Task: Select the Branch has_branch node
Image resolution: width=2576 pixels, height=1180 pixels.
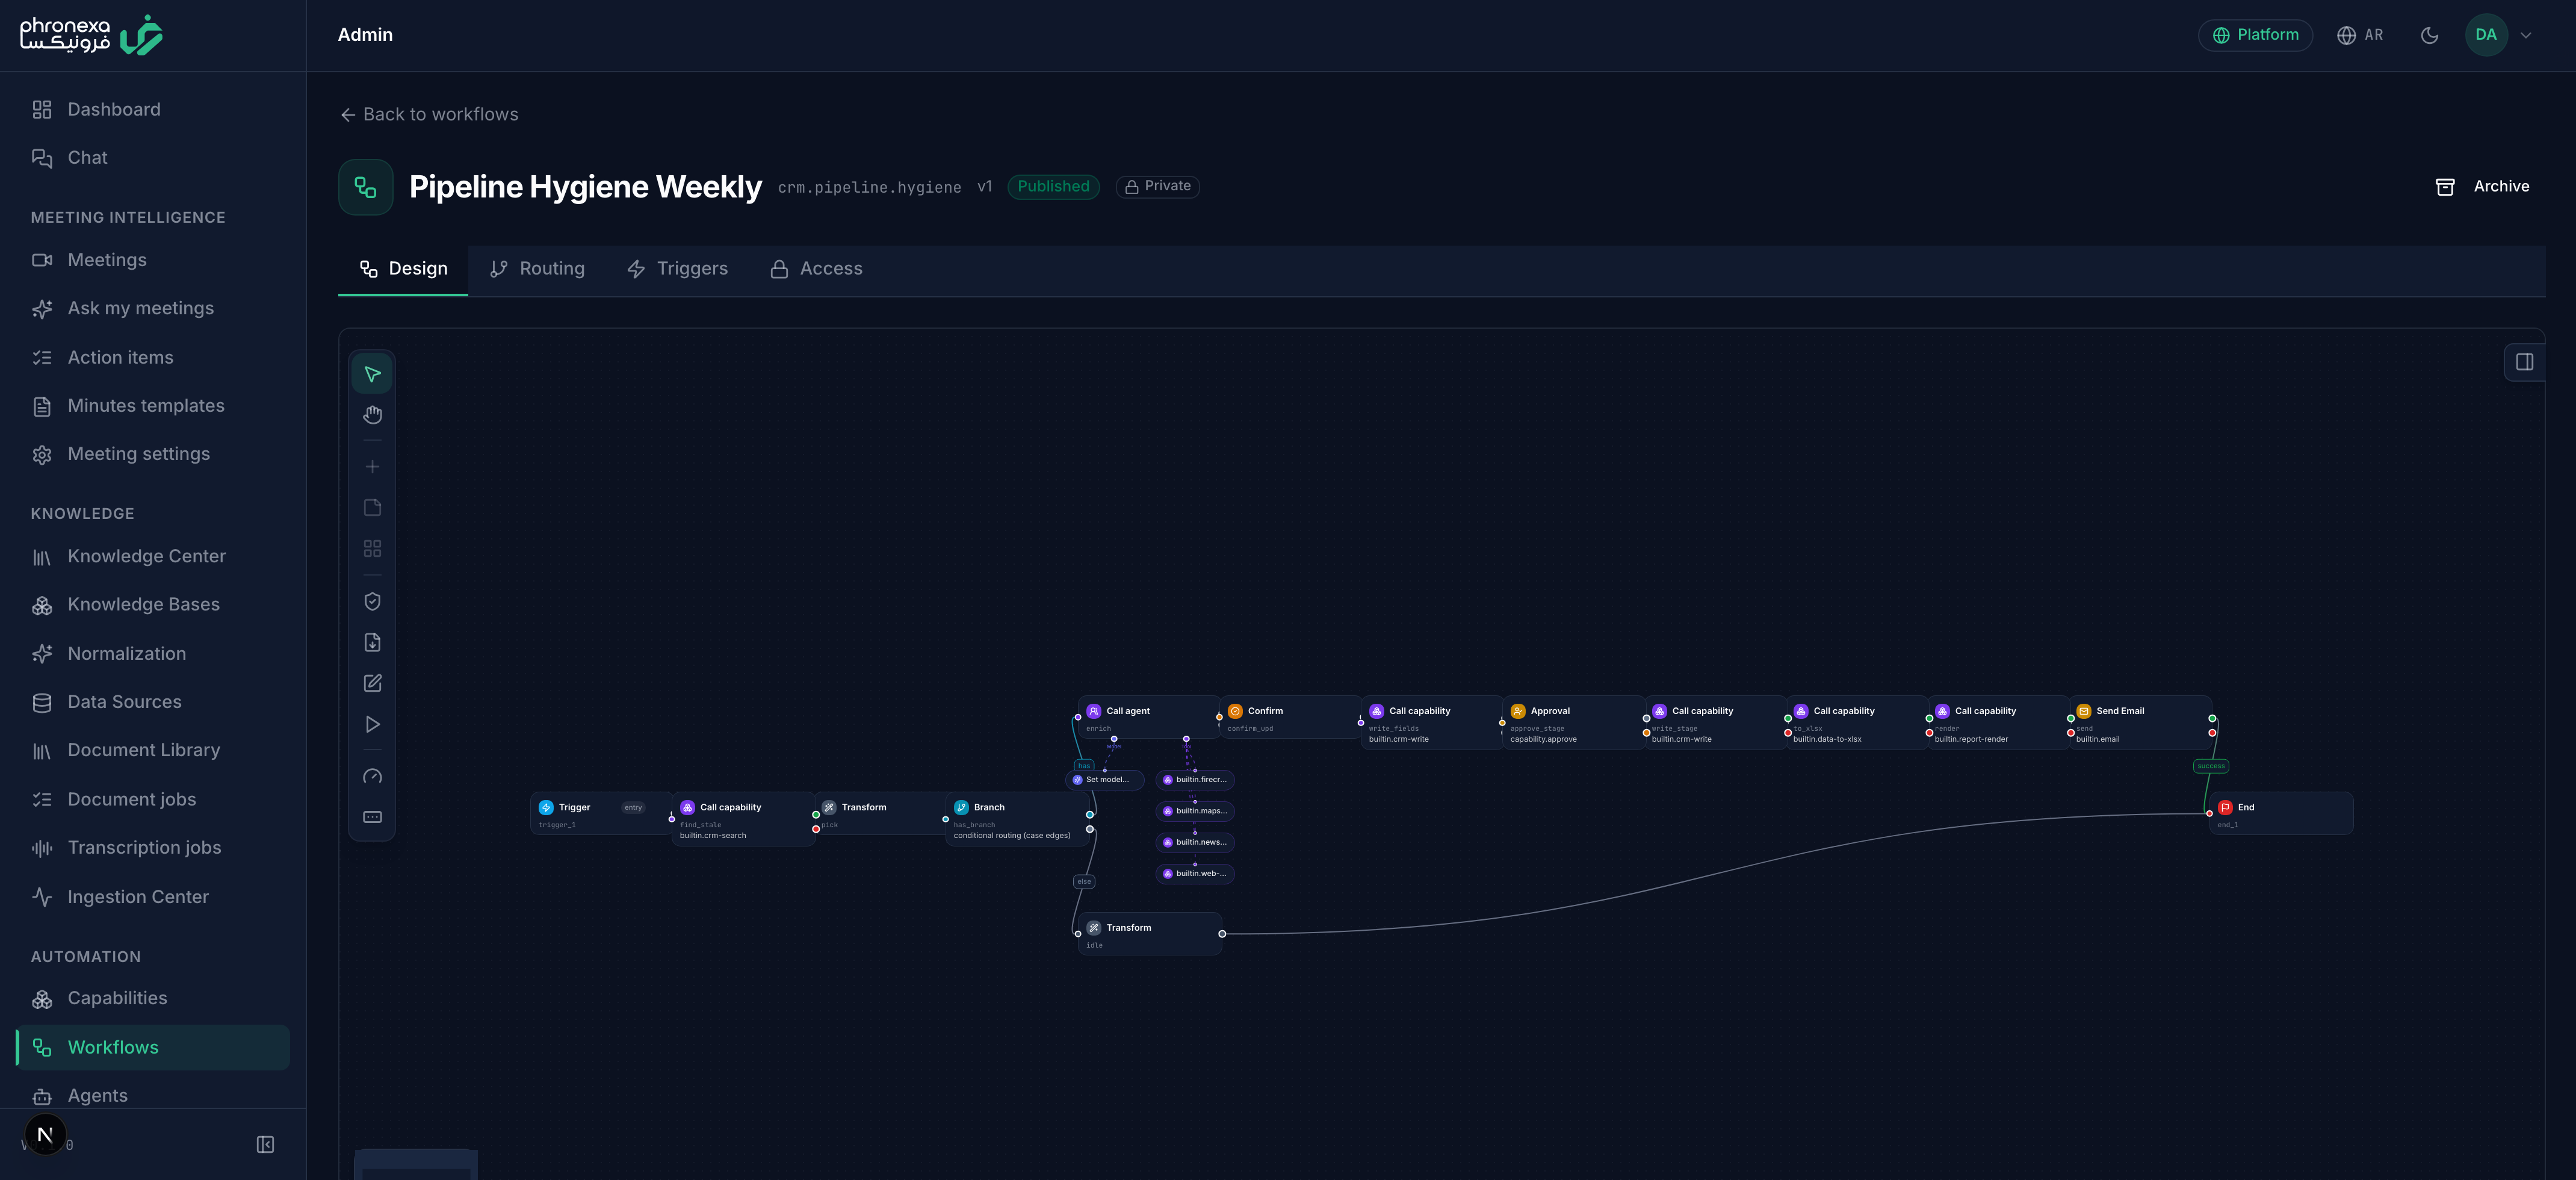Action: pos(1017,819)
